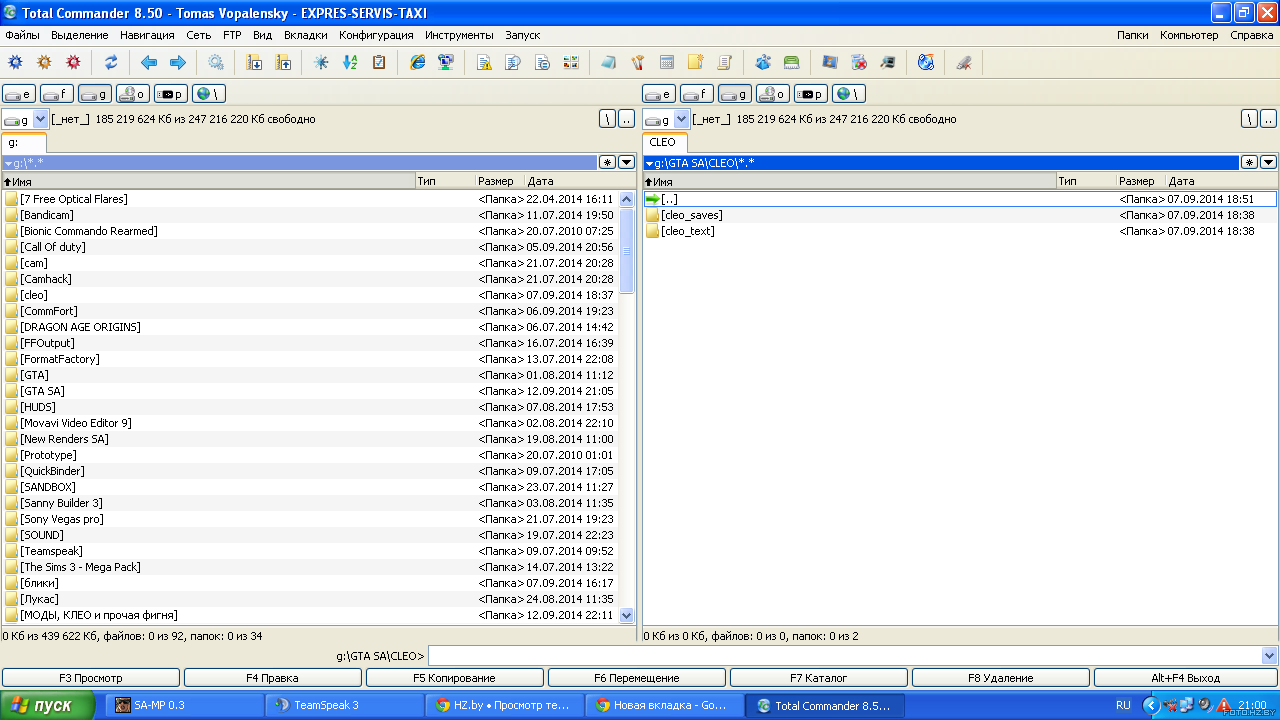Open the Инструменты menu
This screenshot has width=1280, height=720.
[459, 35]
